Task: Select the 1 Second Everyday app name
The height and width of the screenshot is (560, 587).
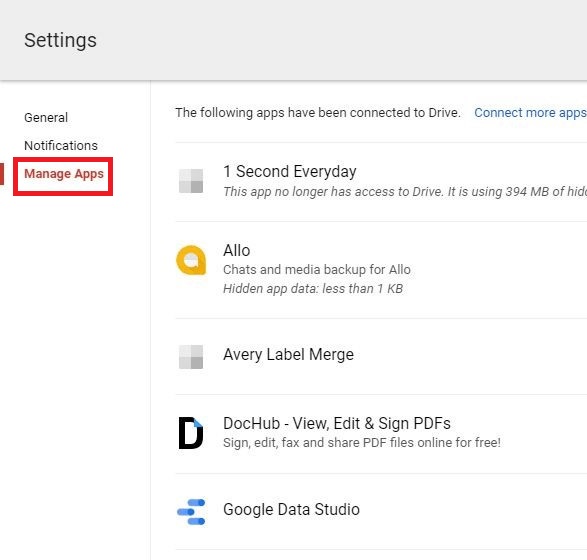Action: click(289, 171)
